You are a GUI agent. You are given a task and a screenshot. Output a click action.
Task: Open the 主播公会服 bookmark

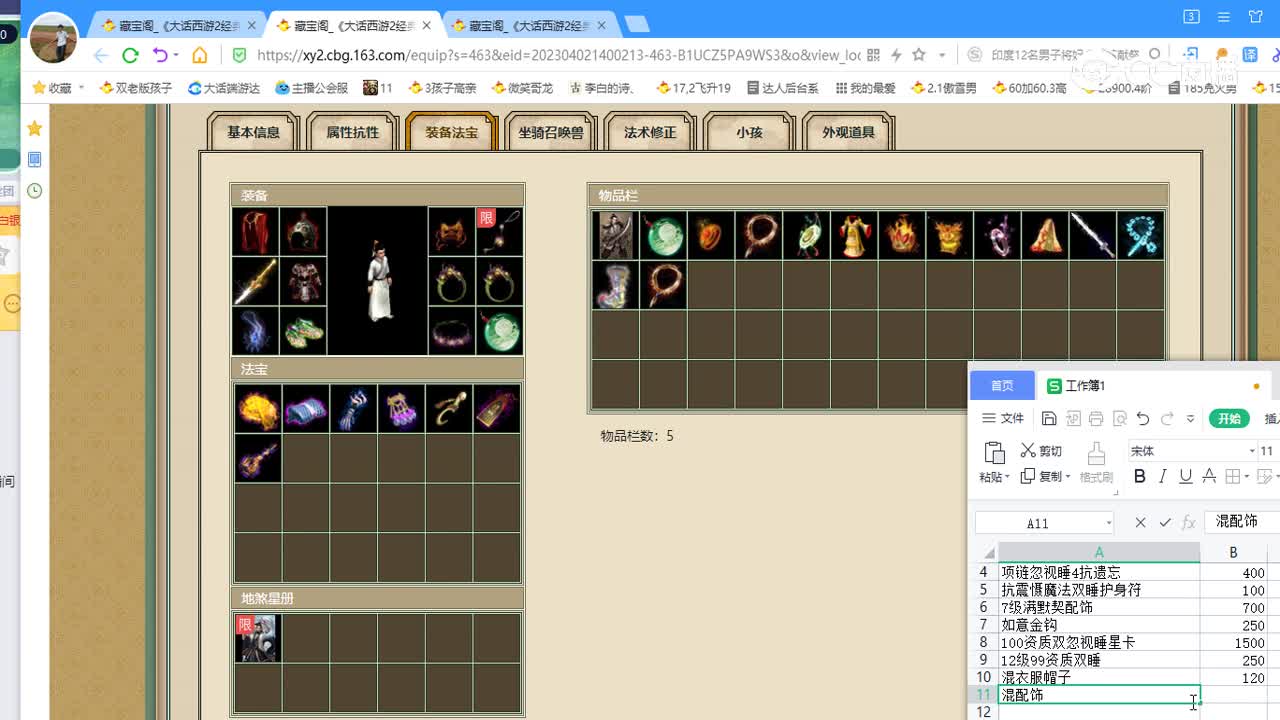point(312,88)
